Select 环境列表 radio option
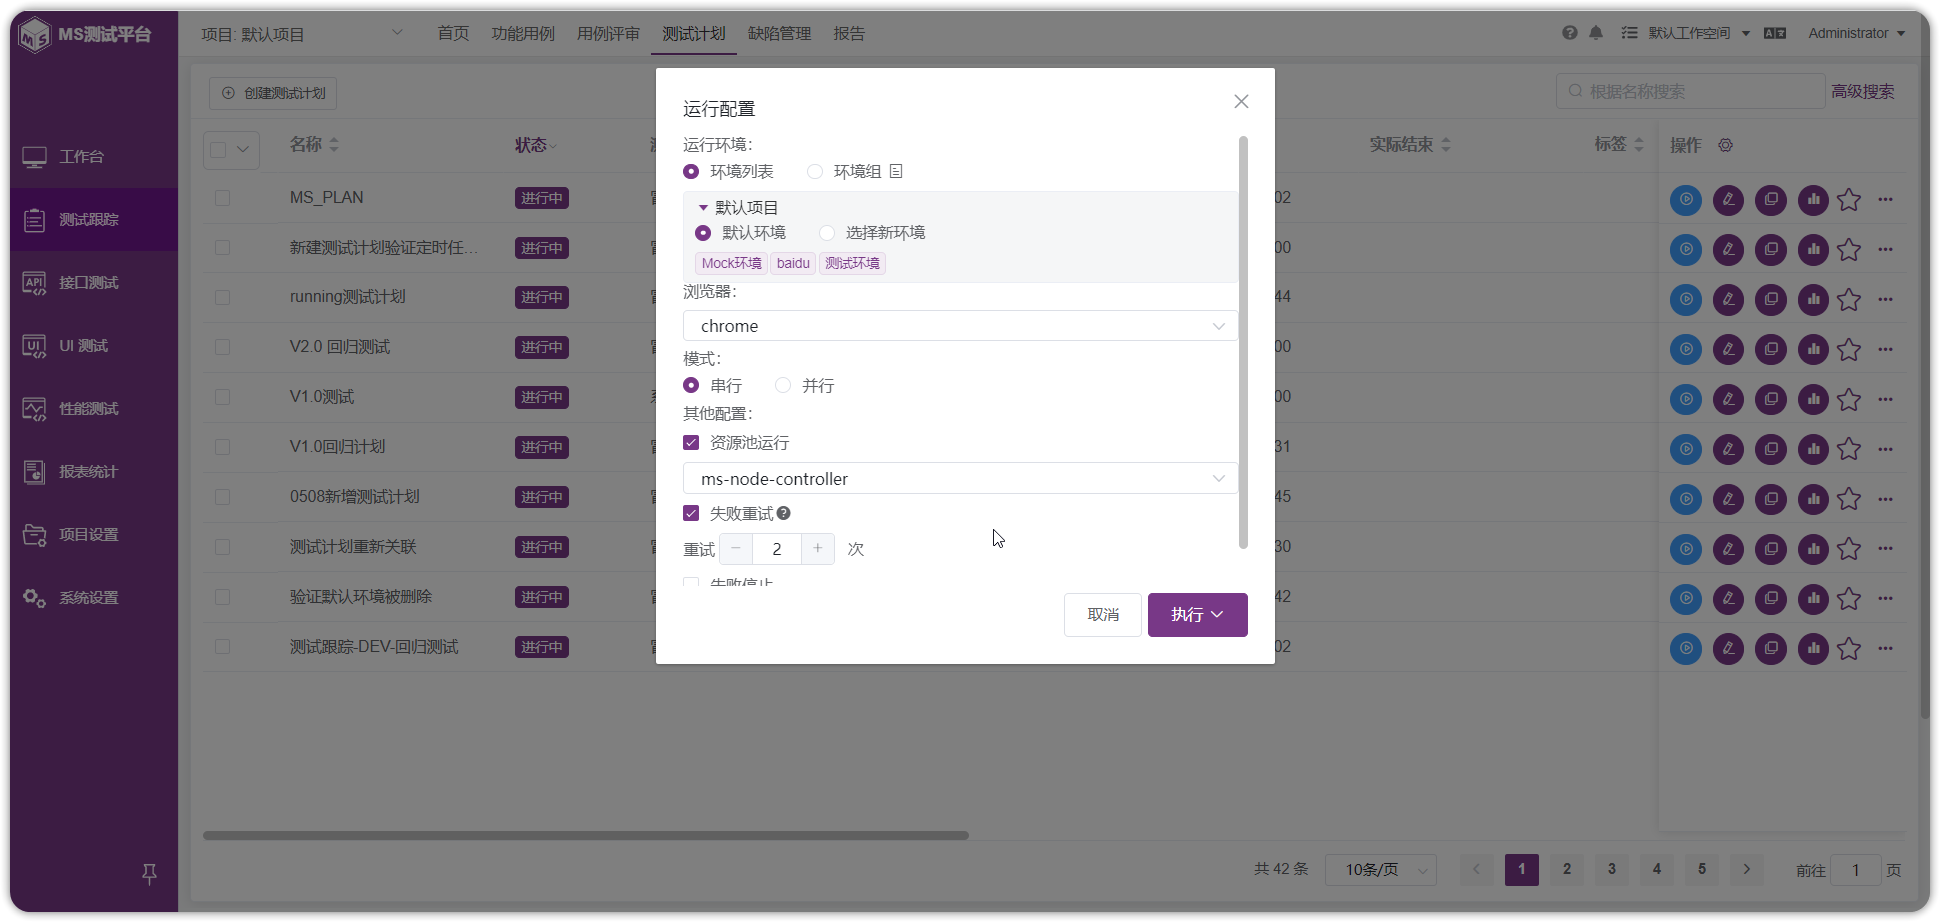Viewport: 1940px width, 922px height. (728, 171)
